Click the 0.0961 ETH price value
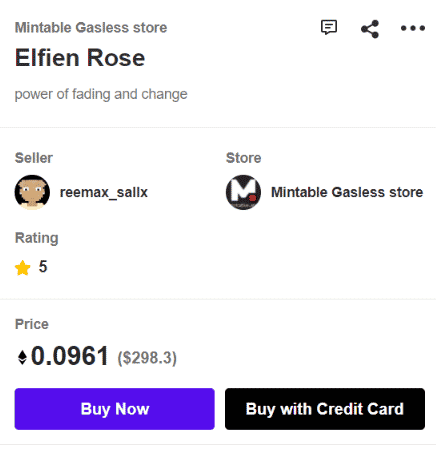 70,356
